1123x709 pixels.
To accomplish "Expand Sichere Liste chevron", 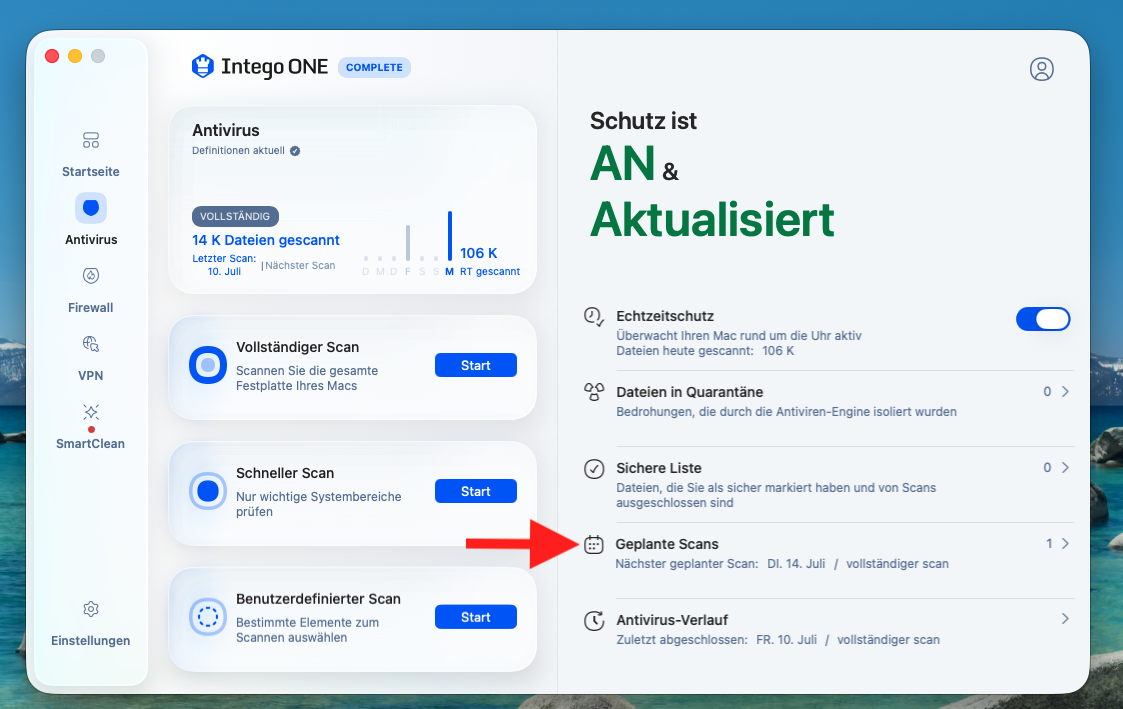I will (1065, 468).
